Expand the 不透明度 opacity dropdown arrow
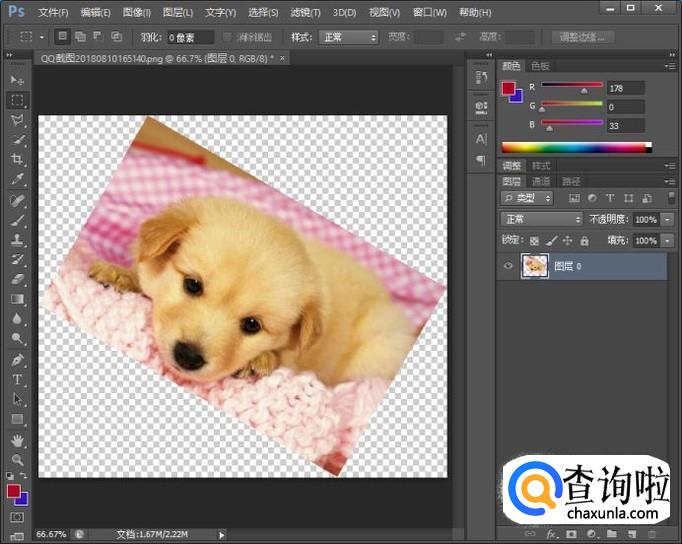 [667, 219]
